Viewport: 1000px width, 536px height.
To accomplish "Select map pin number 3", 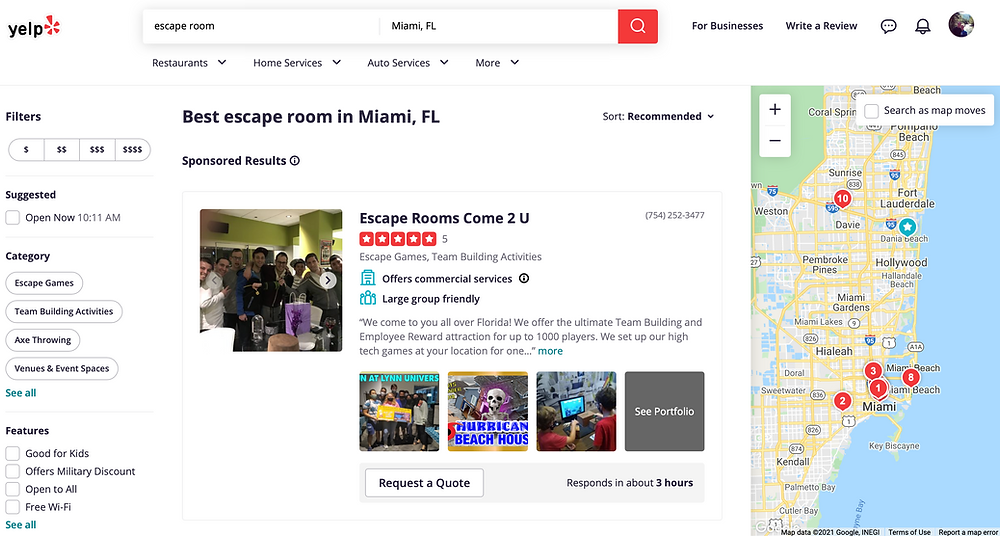I will pos(872,371).
